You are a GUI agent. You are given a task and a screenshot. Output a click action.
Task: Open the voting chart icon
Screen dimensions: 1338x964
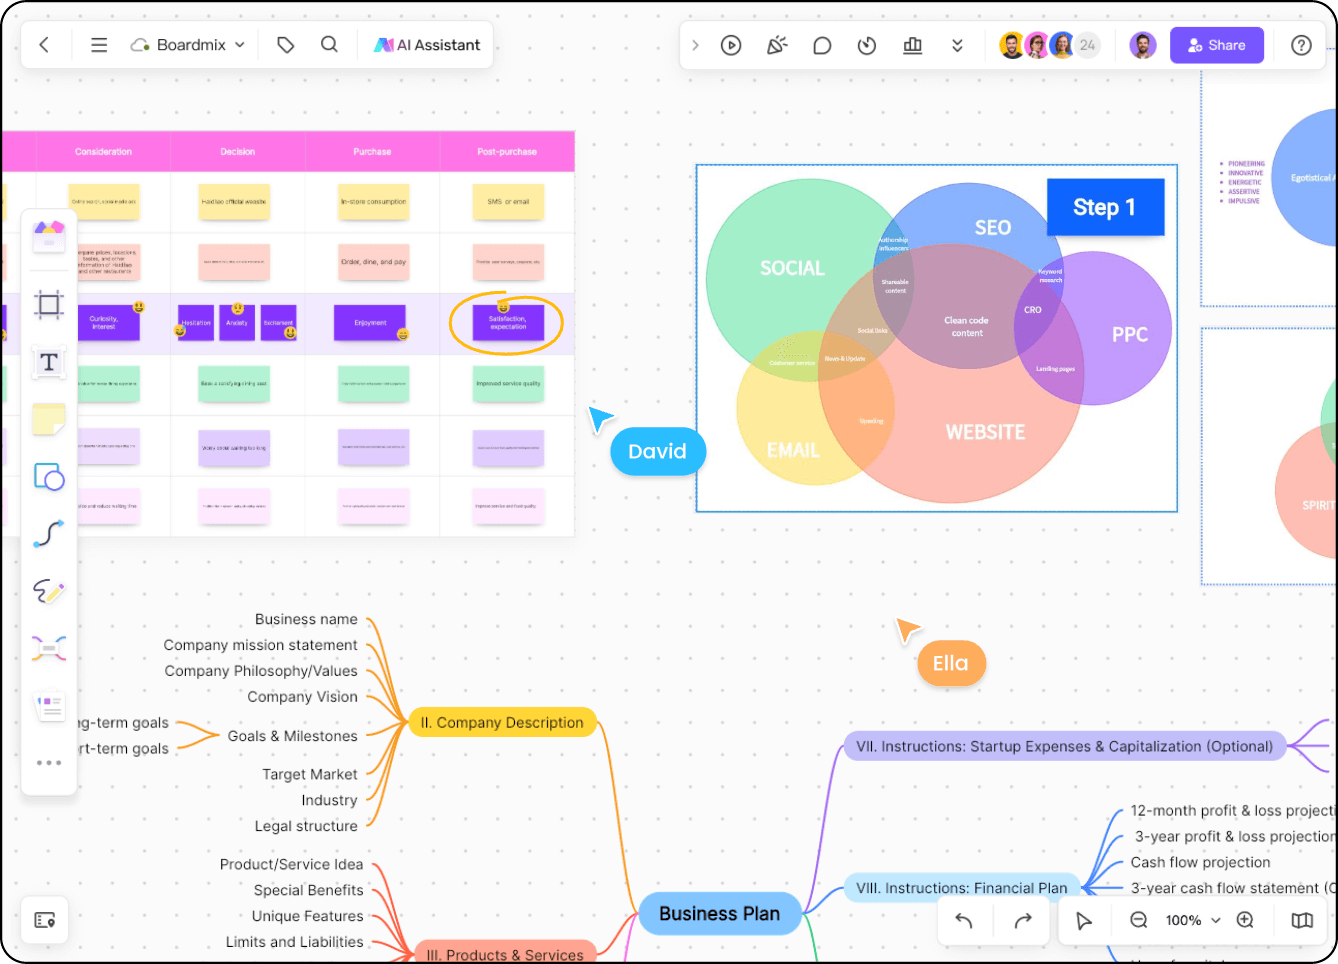click(x=912, y=45)
